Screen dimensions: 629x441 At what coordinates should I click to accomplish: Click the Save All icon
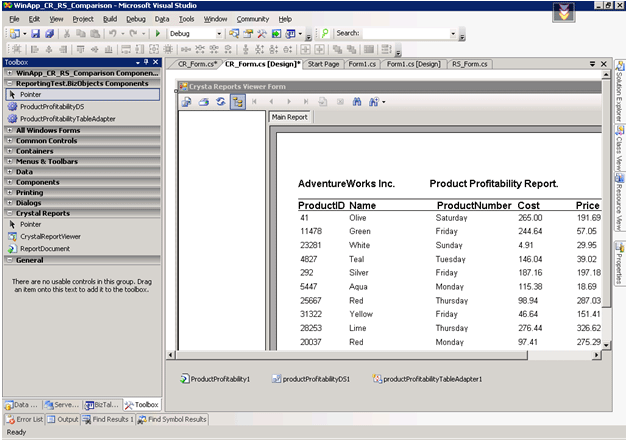click(x=49, y=34)
